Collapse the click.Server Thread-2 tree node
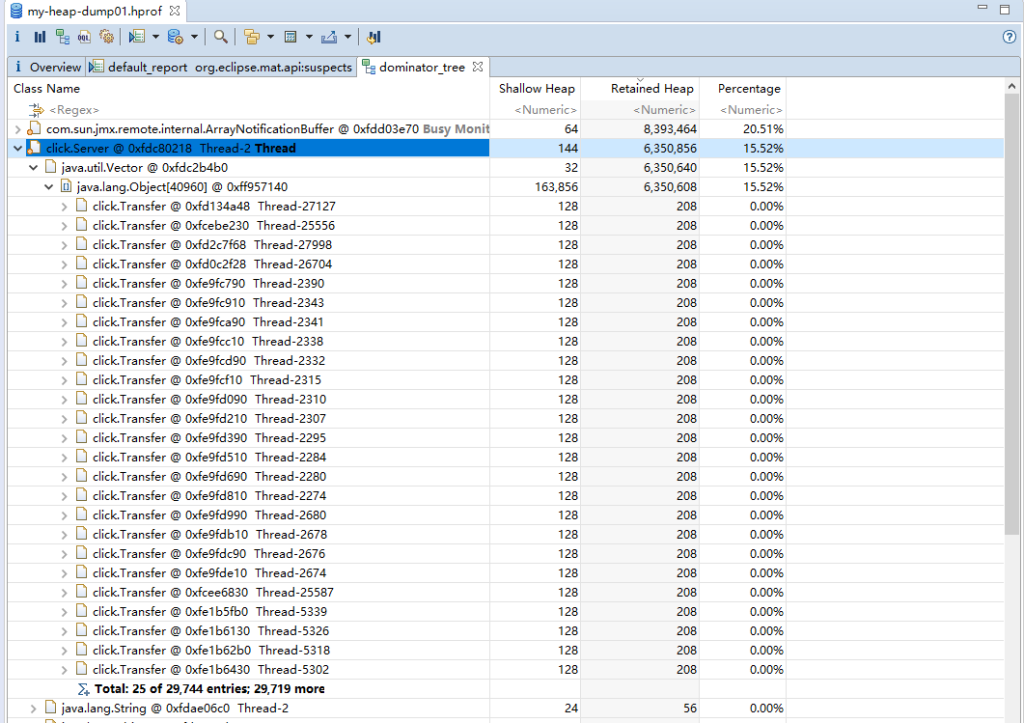Viewport: 1024px width, 723px height. 18,149
